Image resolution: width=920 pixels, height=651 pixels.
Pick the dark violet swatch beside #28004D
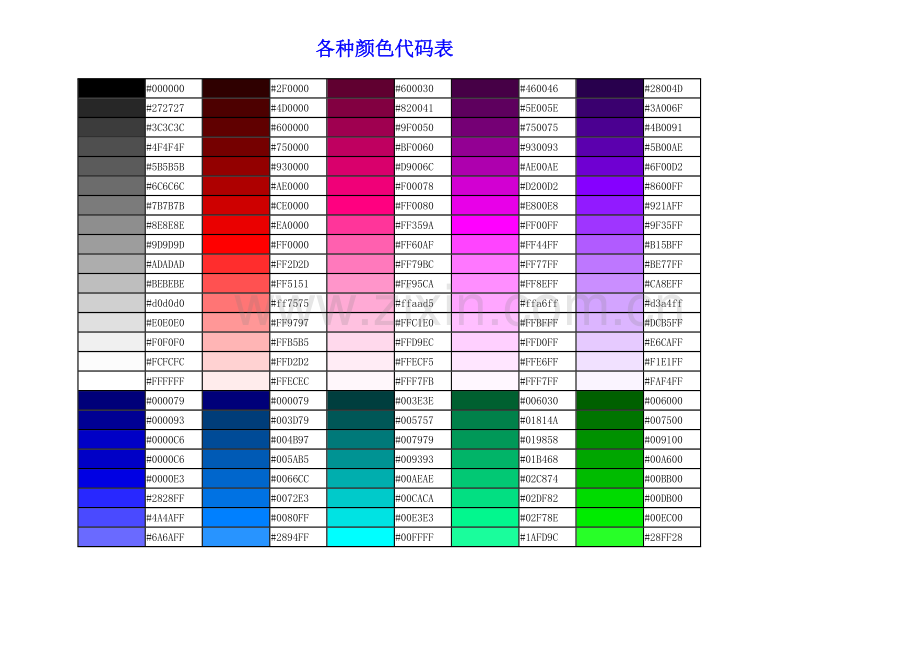pyautogui.click(x=610, y=88)
